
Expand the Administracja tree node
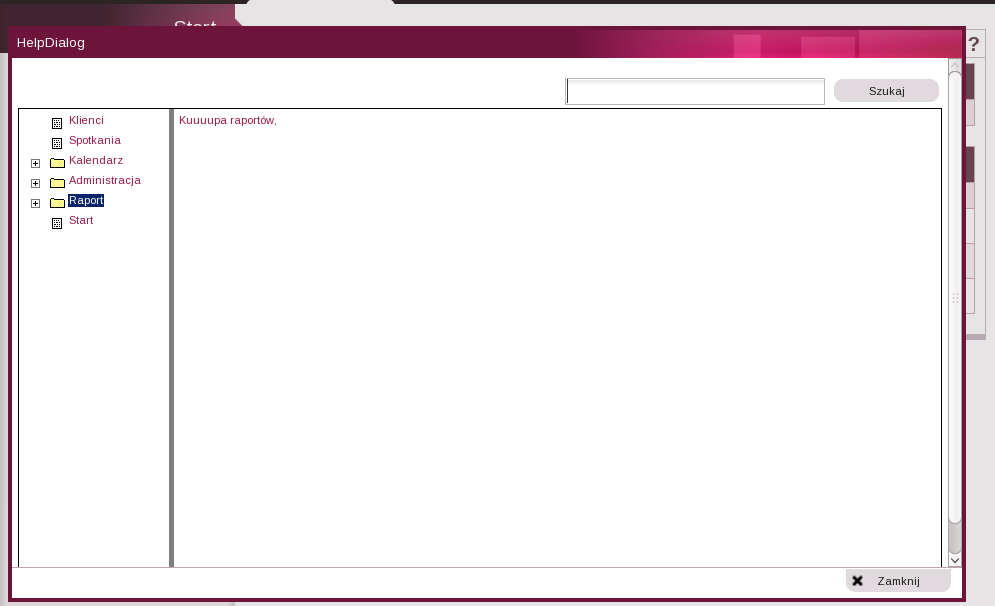36,183
